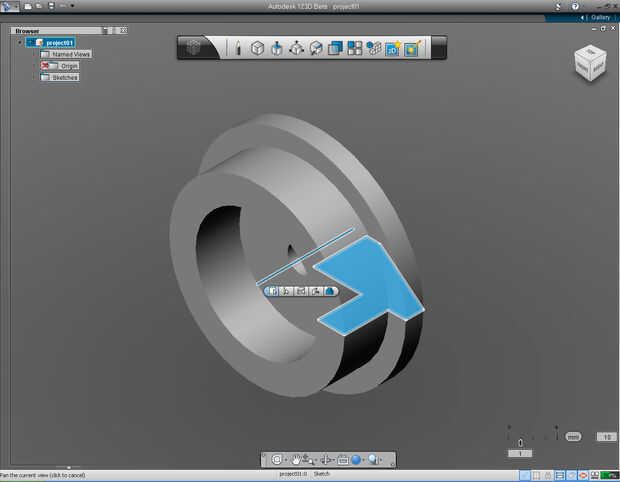The height and width of the screenshot is (482, 620).
Task: Click the Zoom Extents navigation icon
Action: tap(277, 459)
